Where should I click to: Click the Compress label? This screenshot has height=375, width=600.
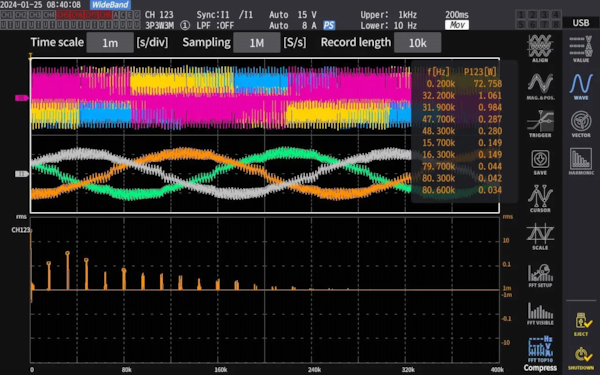pyautogui.click(x=540, y=368)
